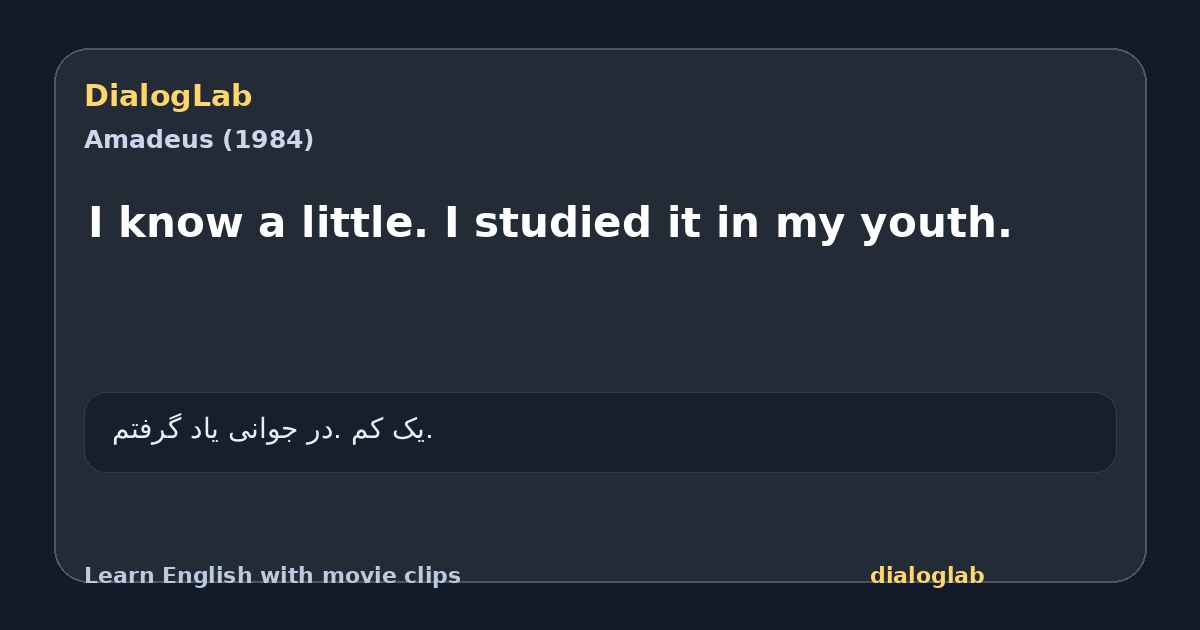Viewport: 1200px width, 630px height.
Task: Select the English quote sentence
Action: 550,223
